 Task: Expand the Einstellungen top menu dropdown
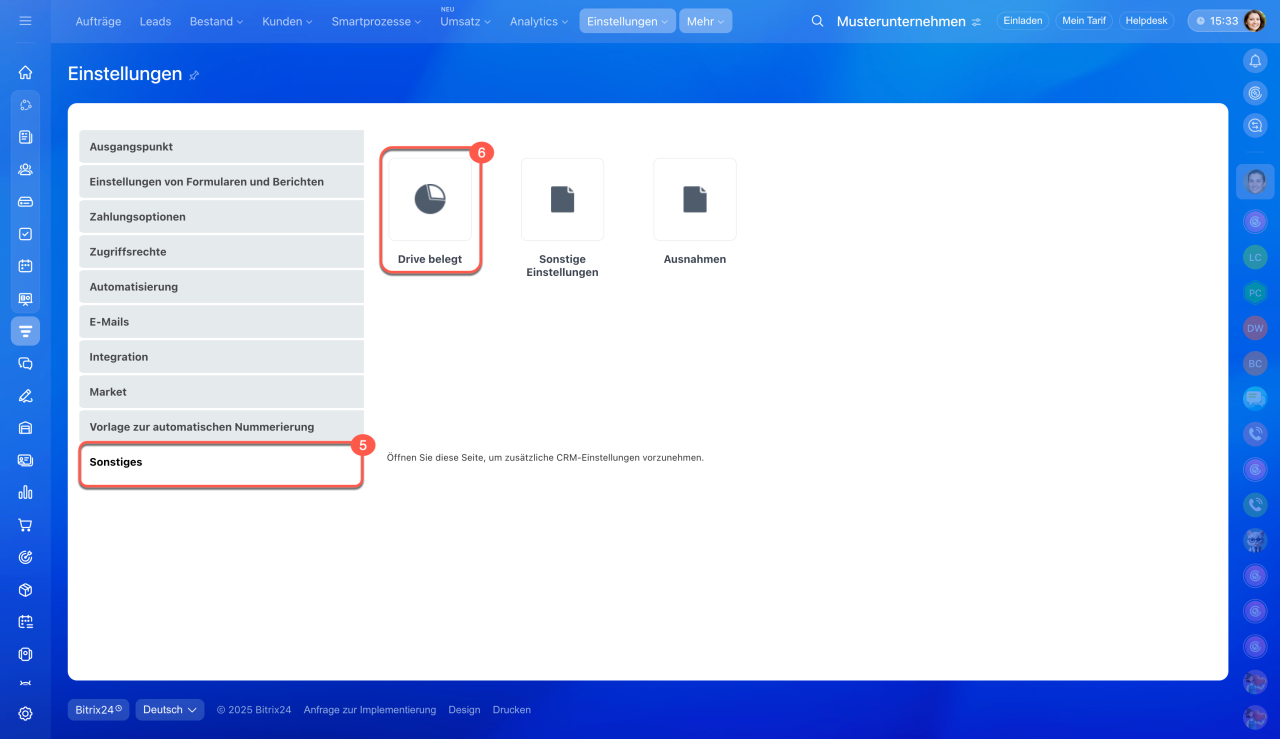[627, 21]
